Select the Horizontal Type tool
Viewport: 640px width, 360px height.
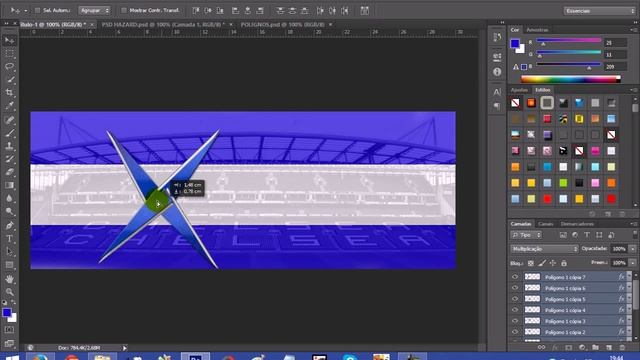9,239
